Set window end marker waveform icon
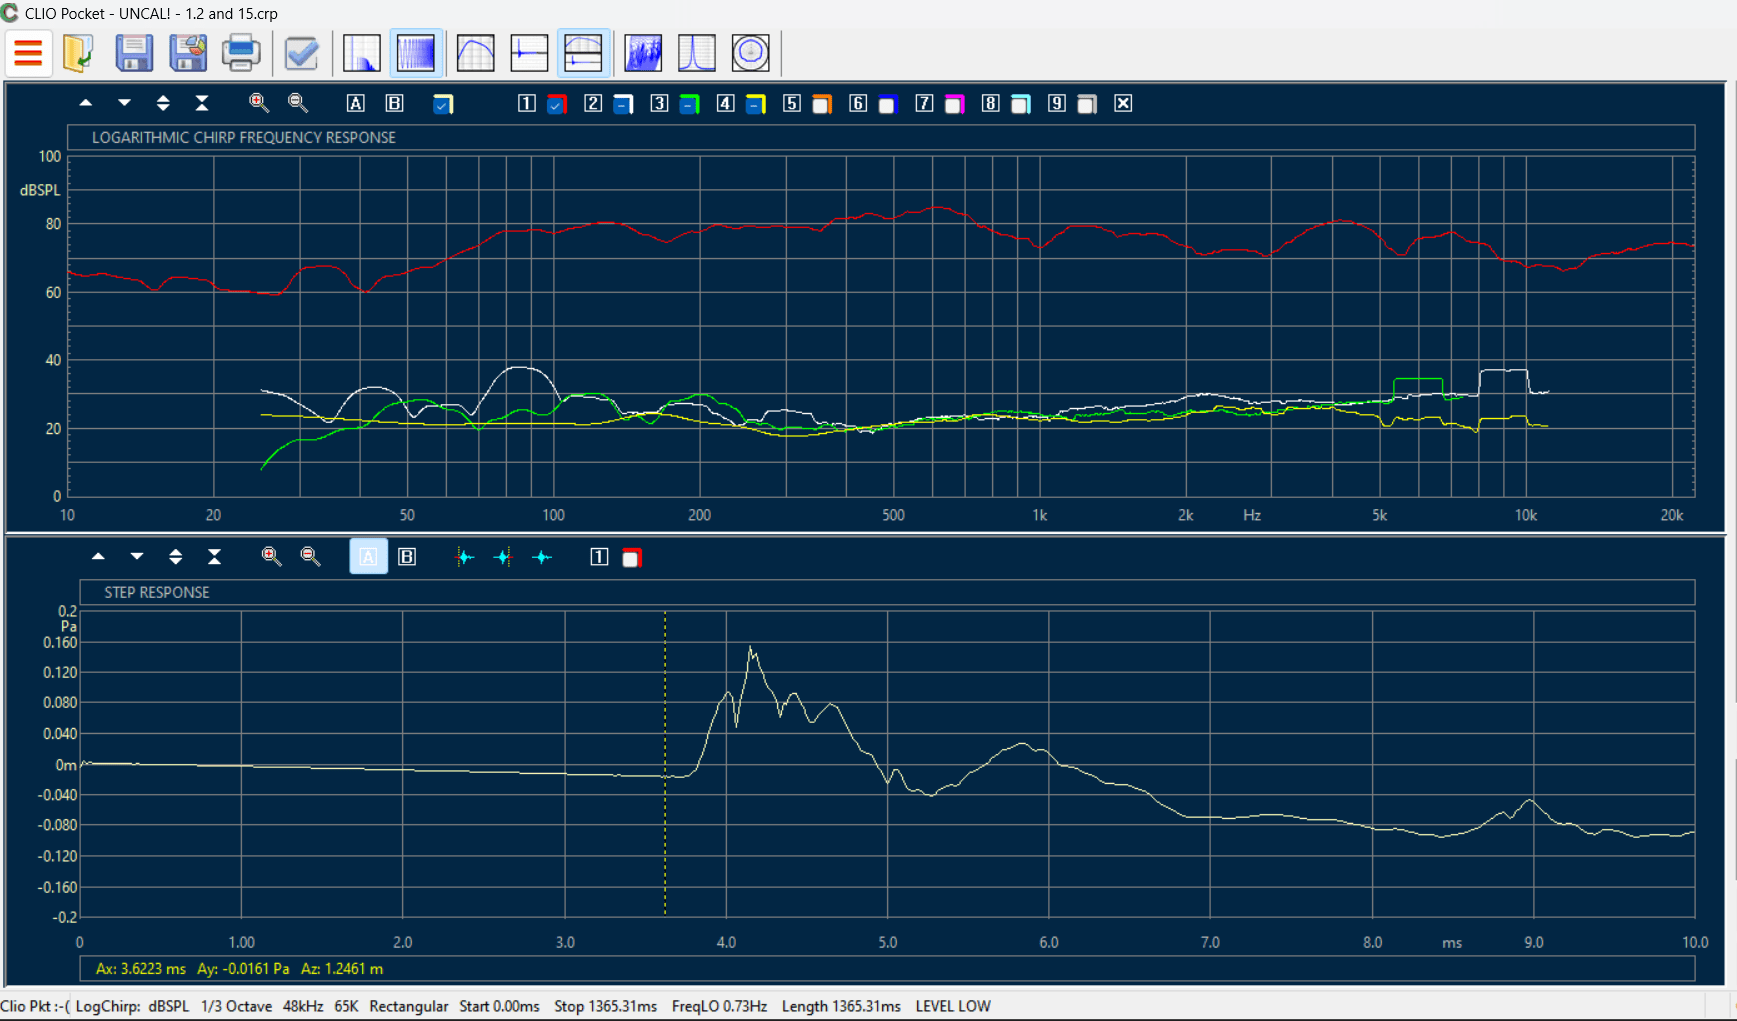The image size is (1737, 1021). pos(503,557)
